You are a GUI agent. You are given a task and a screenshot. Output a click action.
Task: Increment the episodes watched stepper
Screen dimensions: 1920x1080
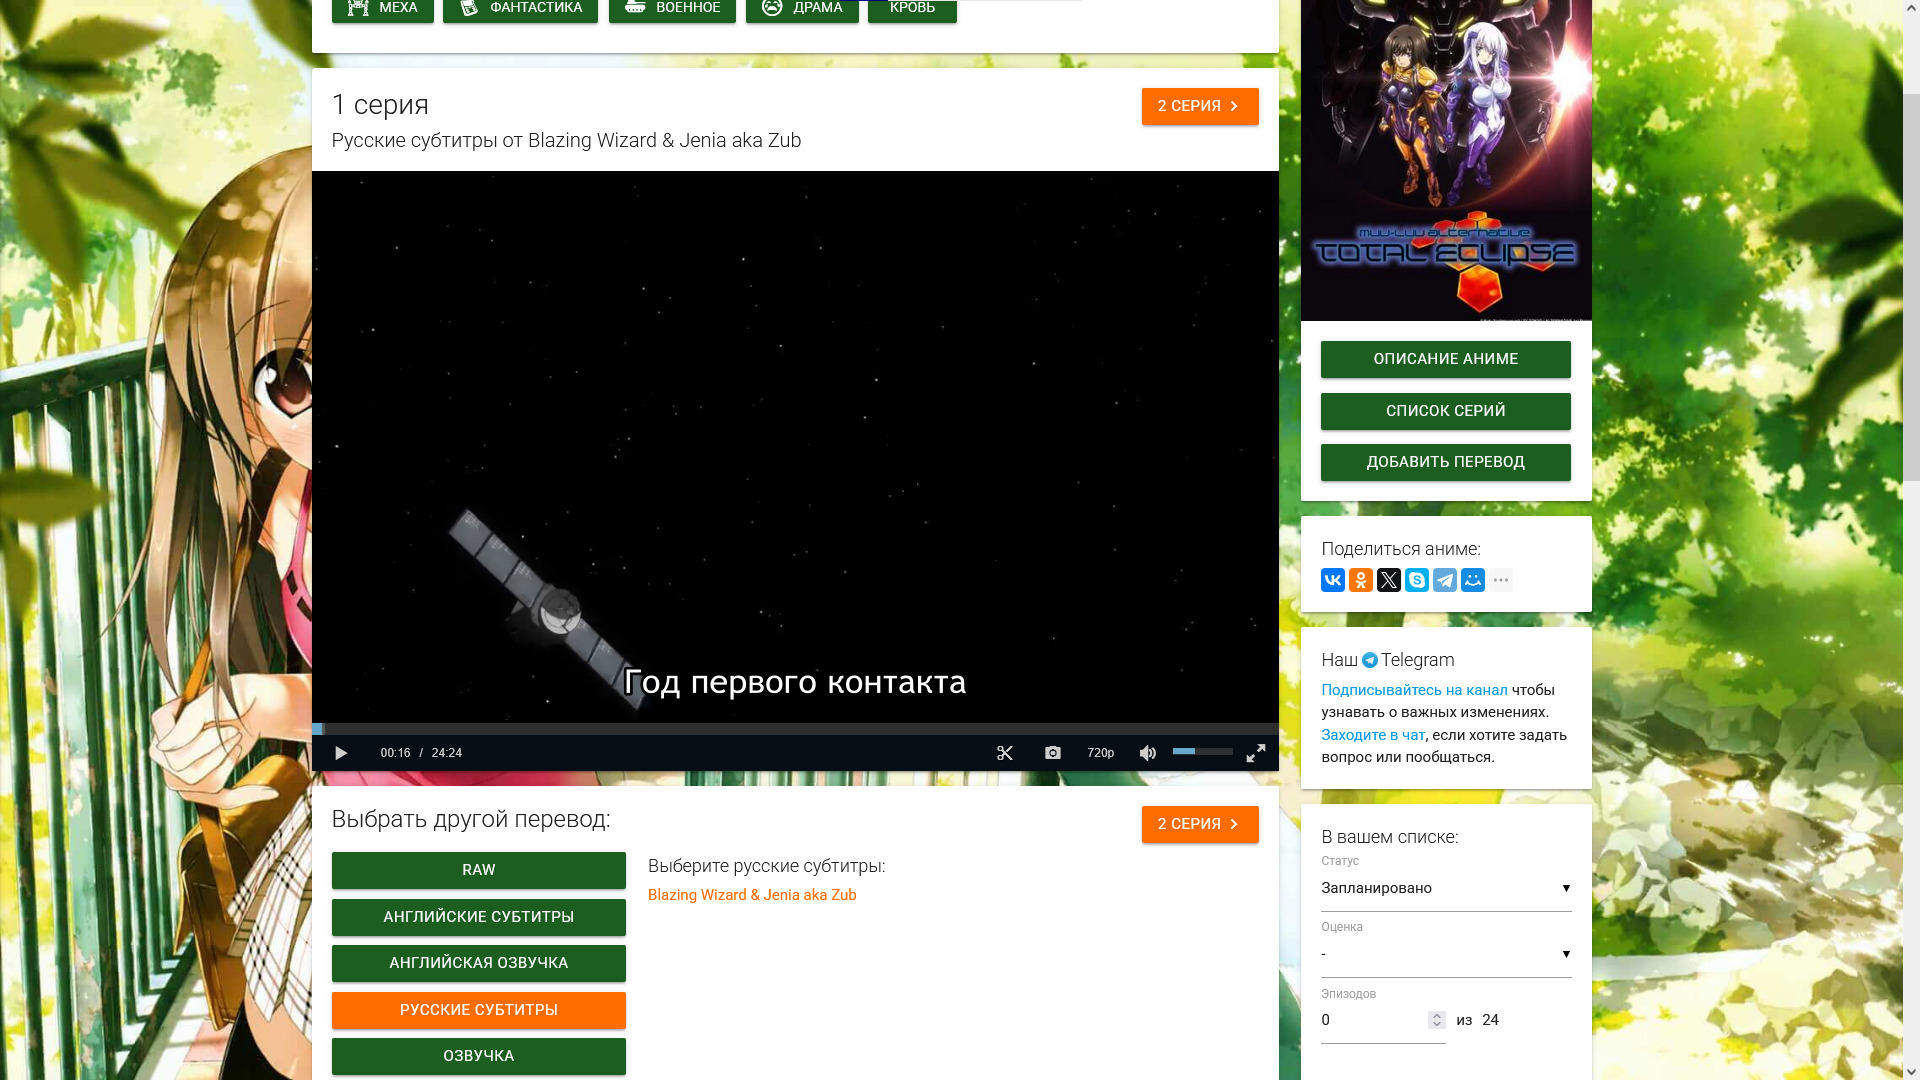1437,1015
